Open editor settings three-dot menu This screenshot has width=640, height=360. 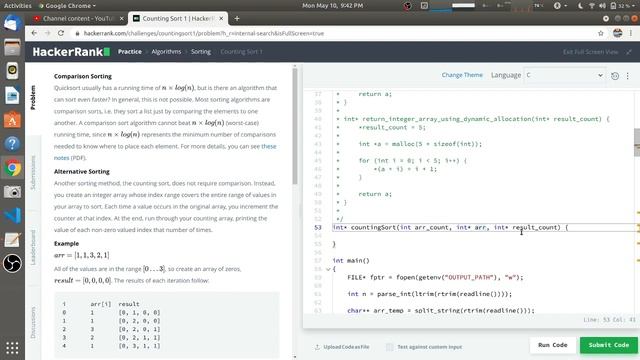click(628, 76)
